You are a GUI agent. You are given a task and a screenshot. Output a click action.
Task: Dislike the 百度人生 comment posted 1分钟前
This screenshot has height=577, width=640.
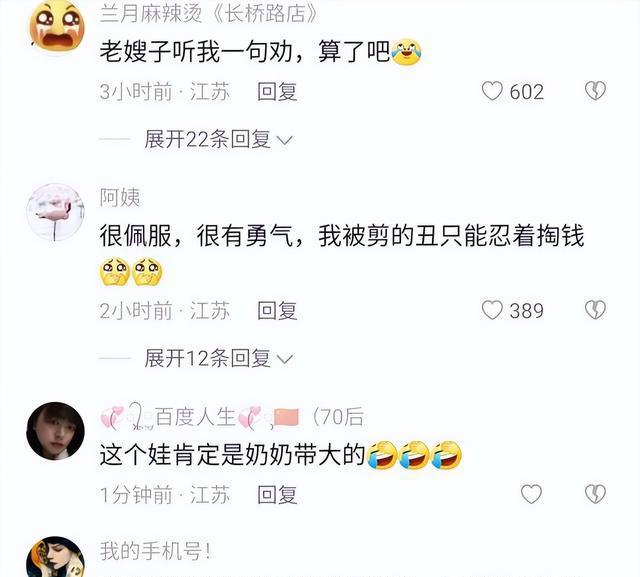point(596,494)
